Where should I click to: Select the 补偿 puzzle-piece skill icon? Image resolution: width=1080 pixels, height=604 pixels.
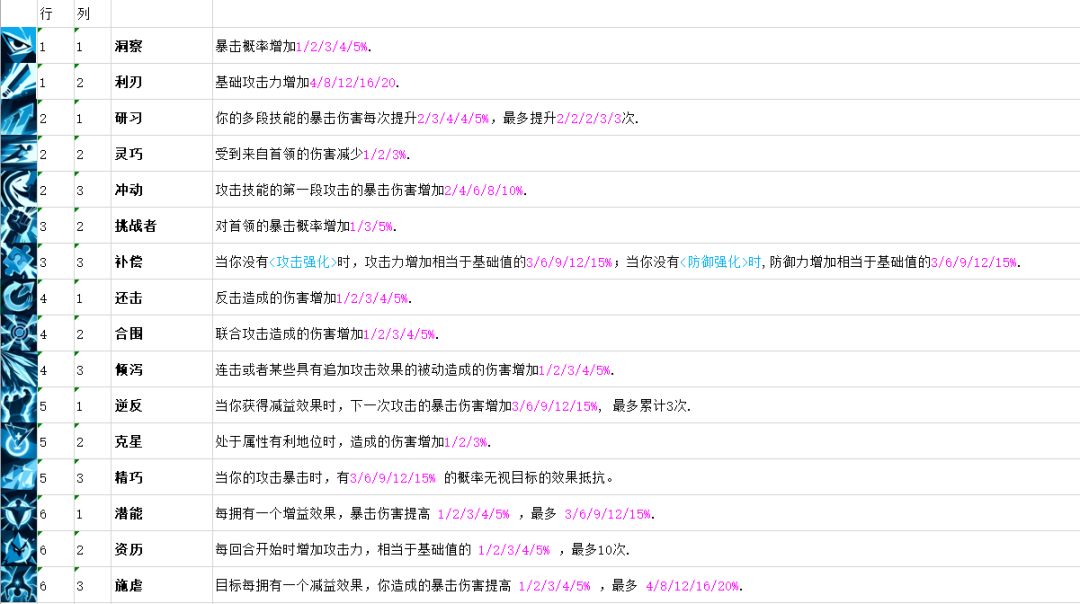18,261
